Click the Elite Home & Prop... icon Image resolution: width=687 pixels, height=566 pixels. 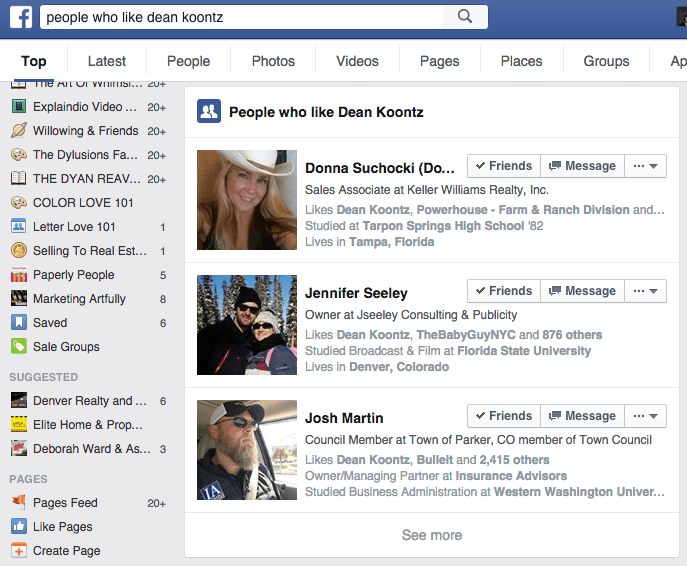coord(18,424)
